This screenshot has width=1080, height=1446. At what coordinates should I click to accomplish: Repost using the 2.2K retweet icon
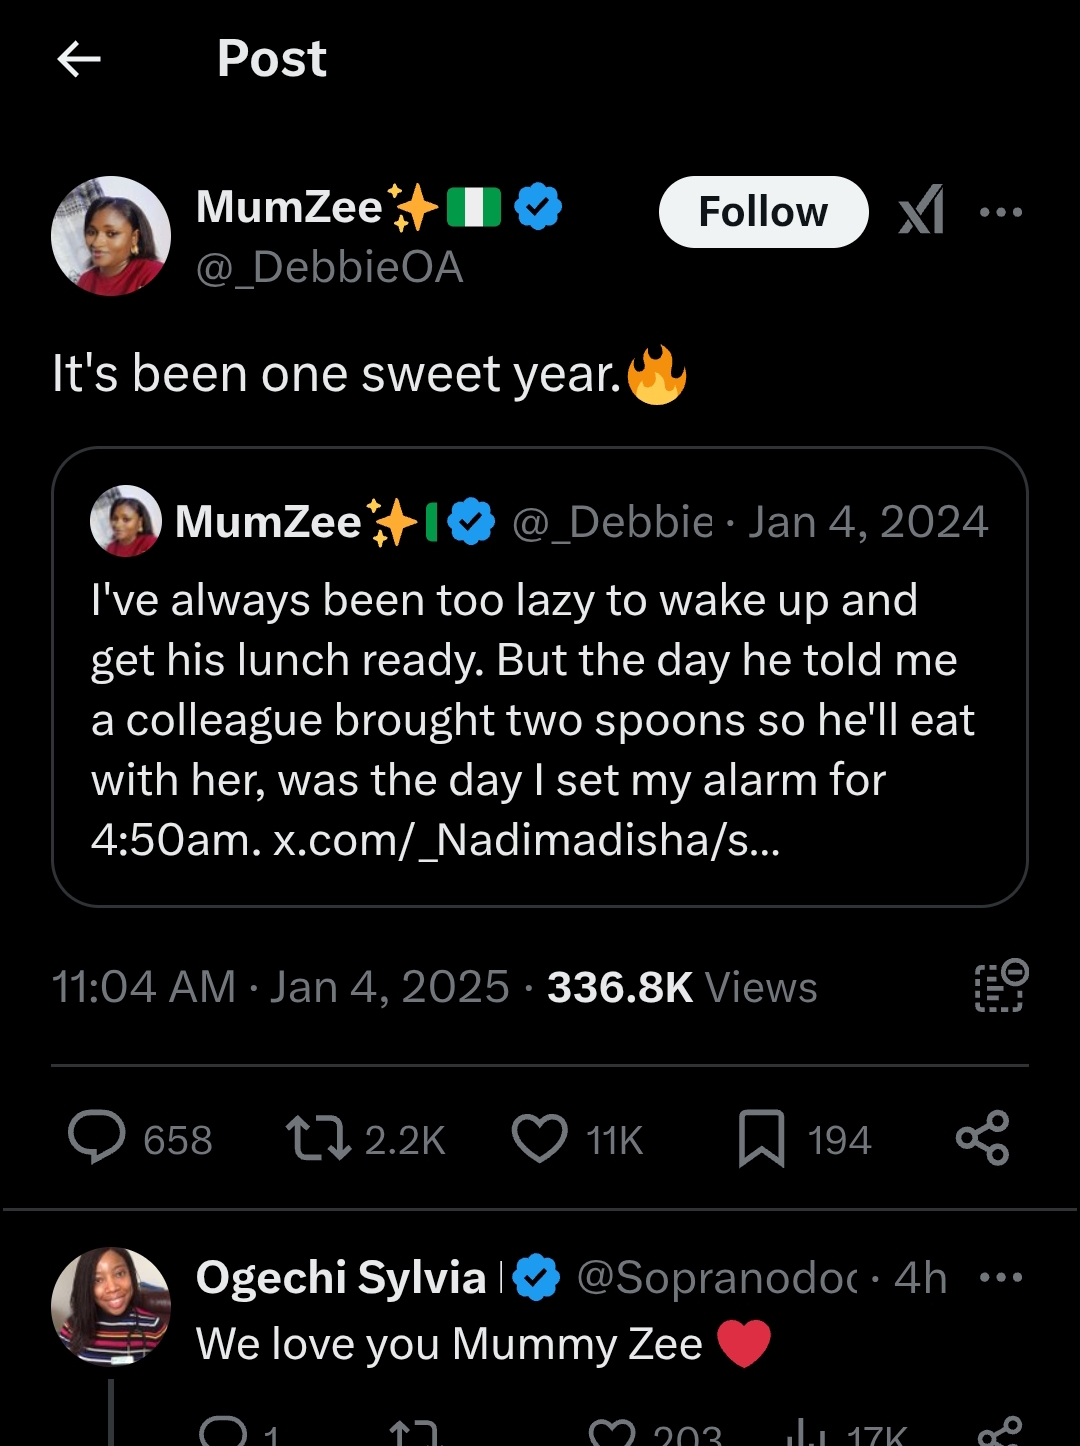(x=318, y=1139)
